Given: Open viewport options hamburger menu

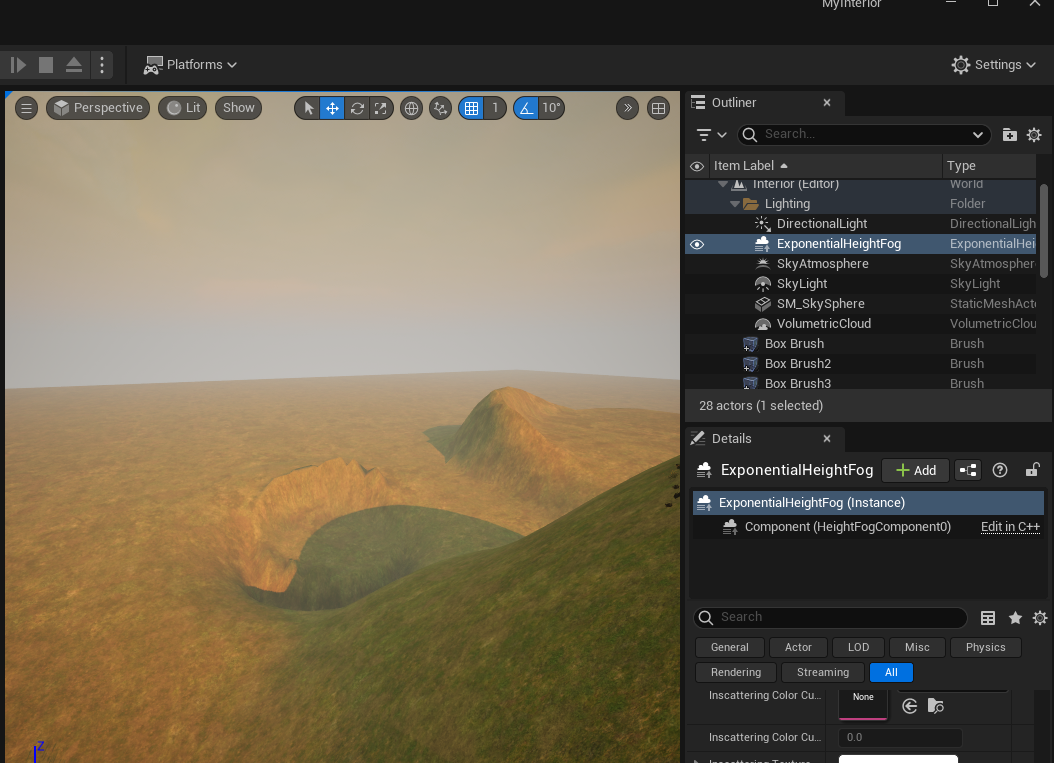Looking at the screenshot, I should [x=26, y=108].
